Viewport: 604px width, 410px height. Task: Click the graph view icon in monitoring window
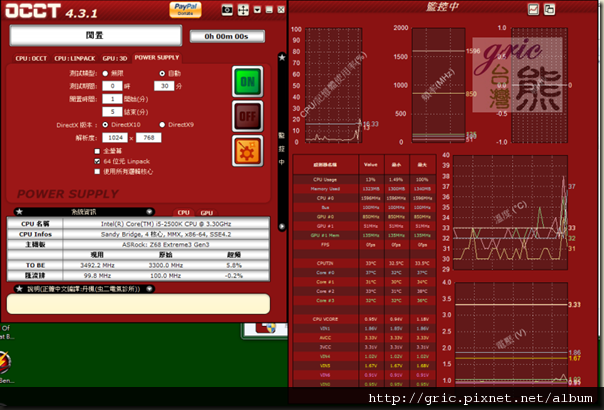534,9
